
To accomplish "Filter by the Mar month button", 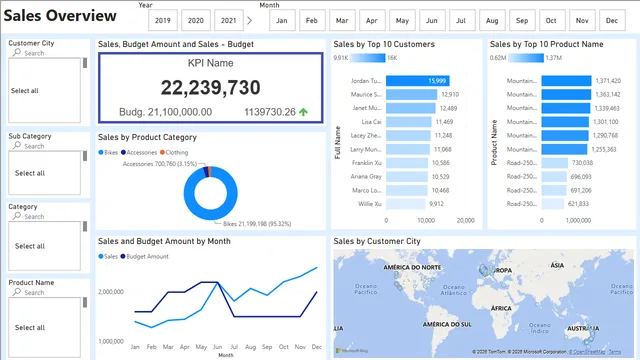I will (342, 20).
